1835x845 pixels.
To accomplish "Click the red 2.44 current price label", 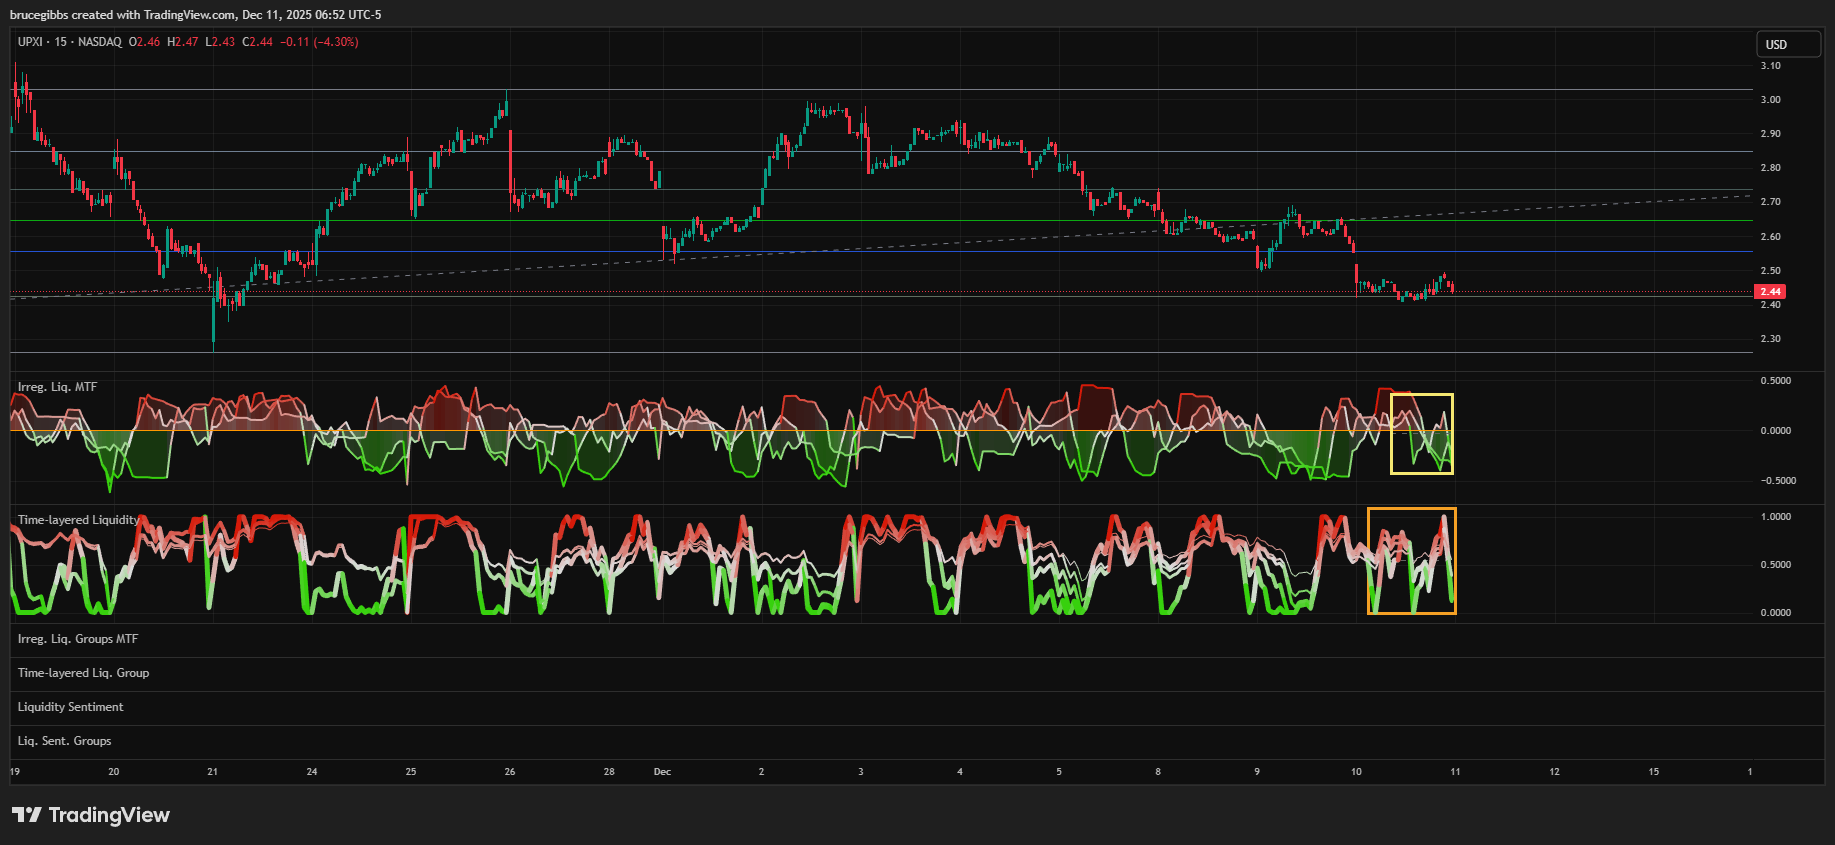I will point(1770,292).
